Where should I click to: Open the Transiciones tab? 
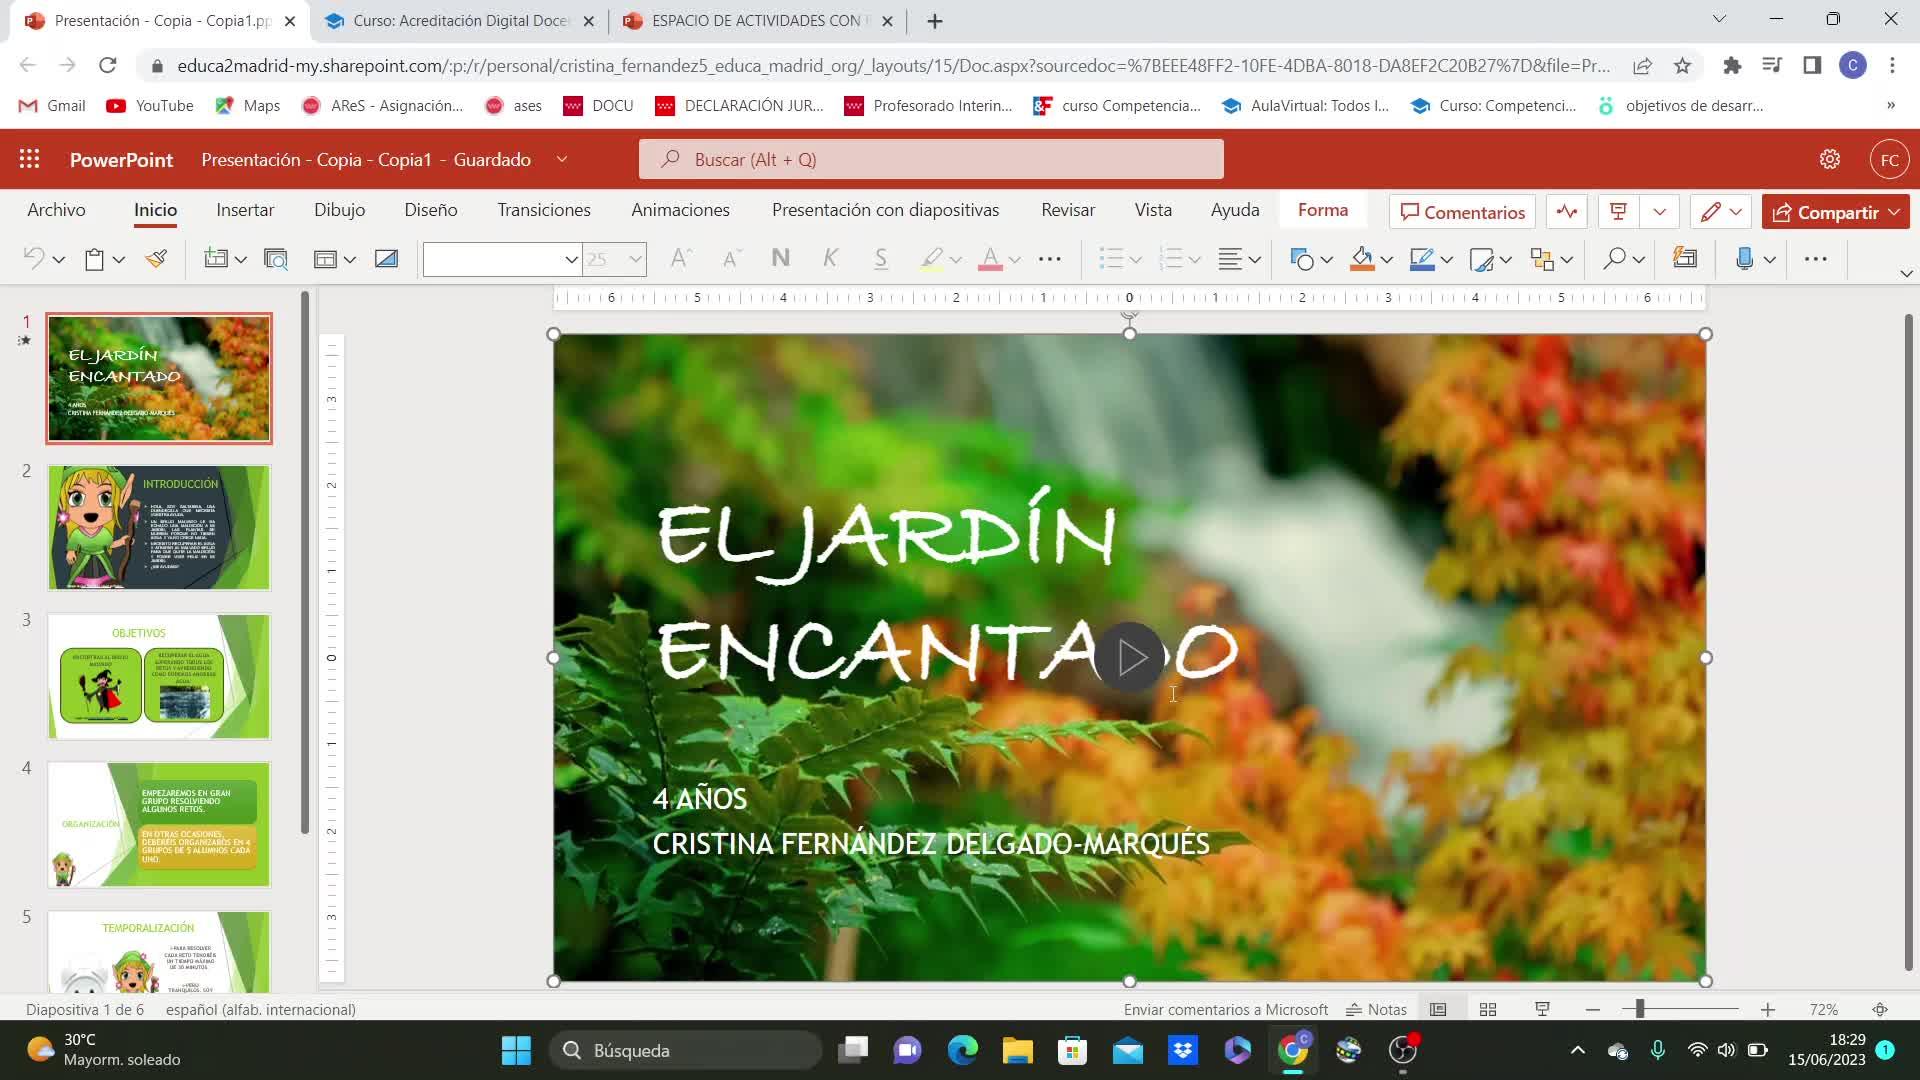544,210
